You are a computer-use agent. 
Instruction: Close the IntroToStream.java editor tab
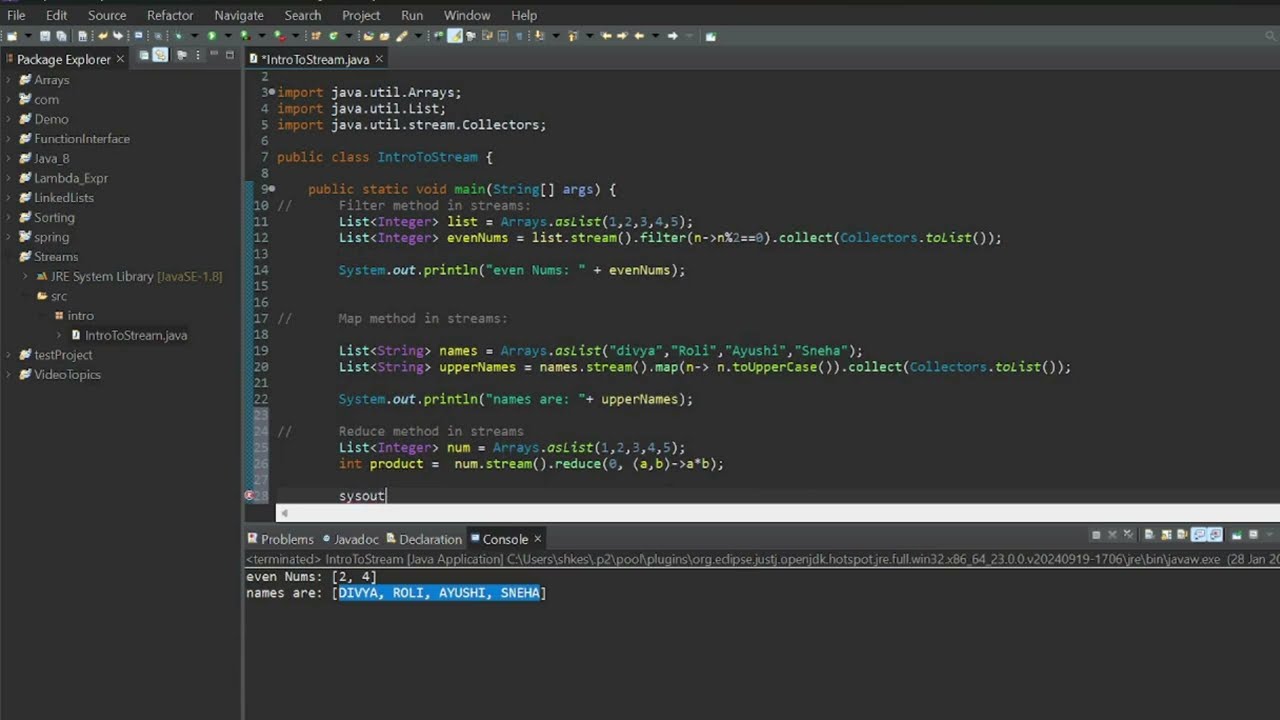379,59
